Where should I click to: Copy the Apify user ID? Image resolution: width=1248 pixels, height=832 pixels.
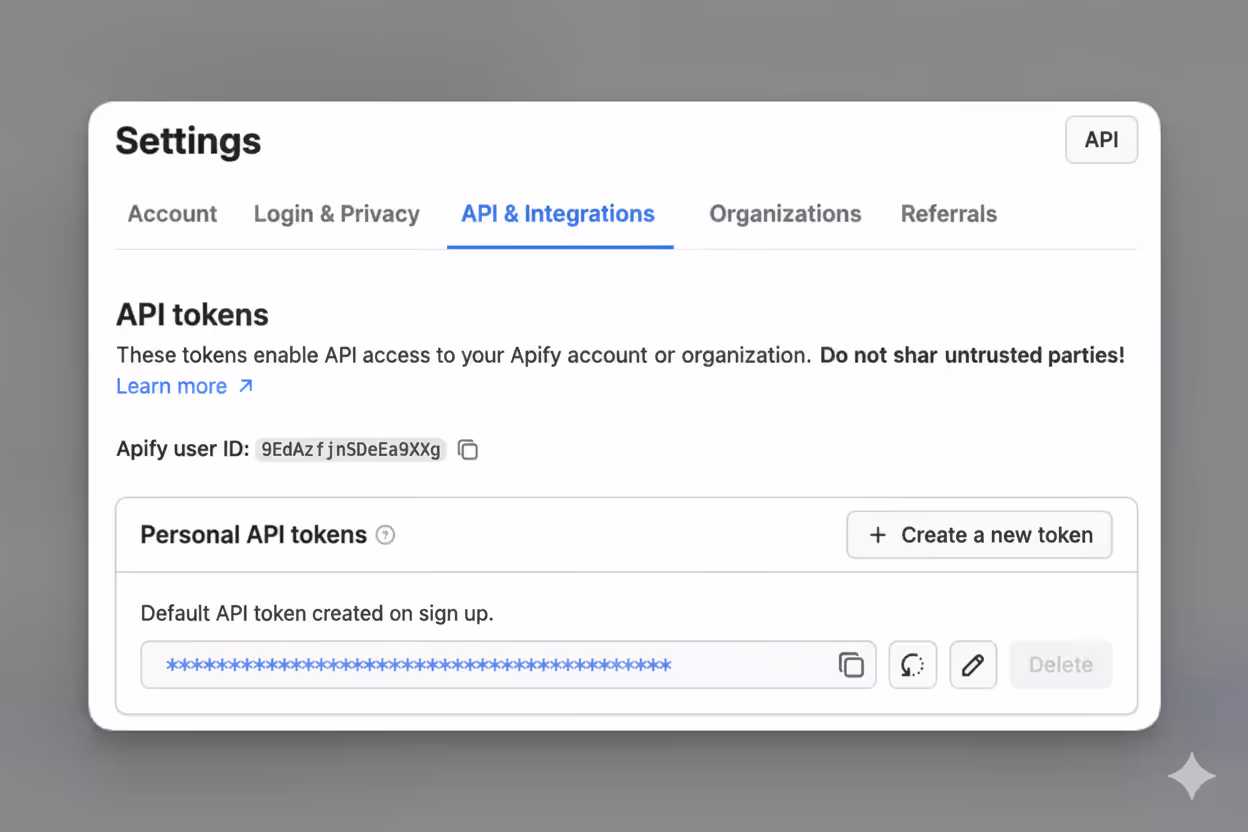point(468,450)
